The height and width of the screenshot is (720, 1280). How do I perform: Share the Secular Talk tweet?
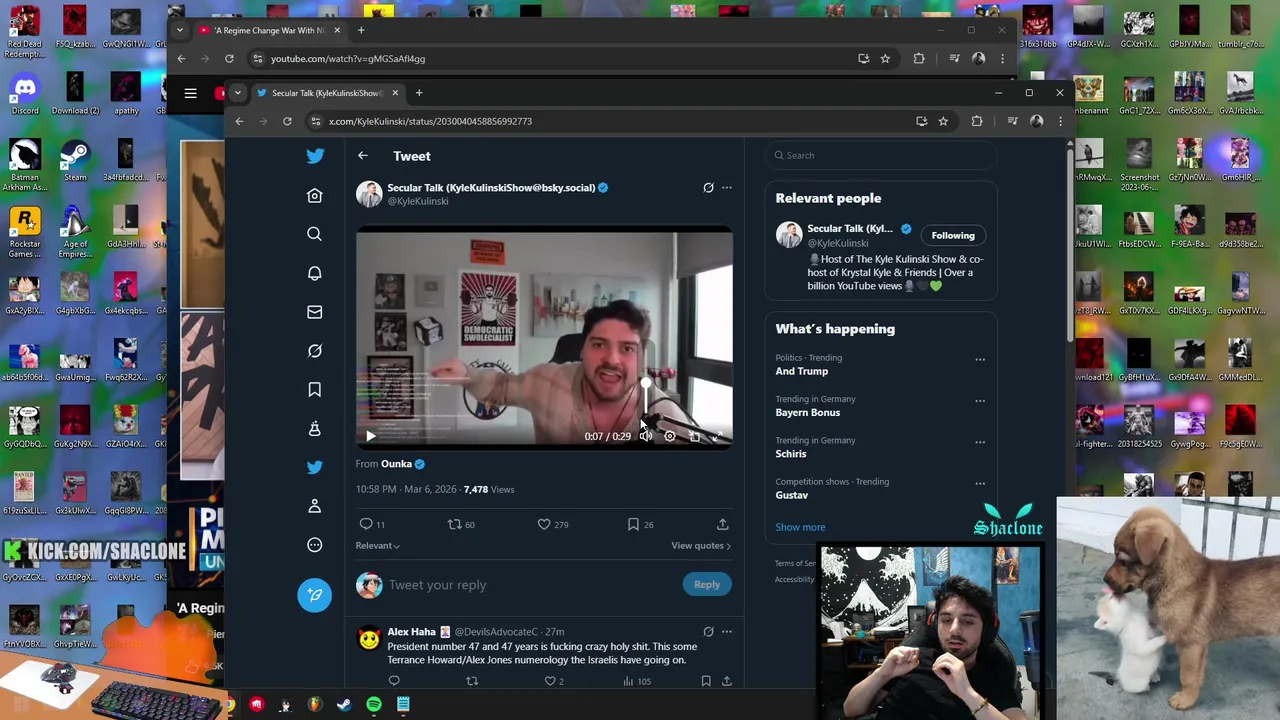(x=722, y=524)
